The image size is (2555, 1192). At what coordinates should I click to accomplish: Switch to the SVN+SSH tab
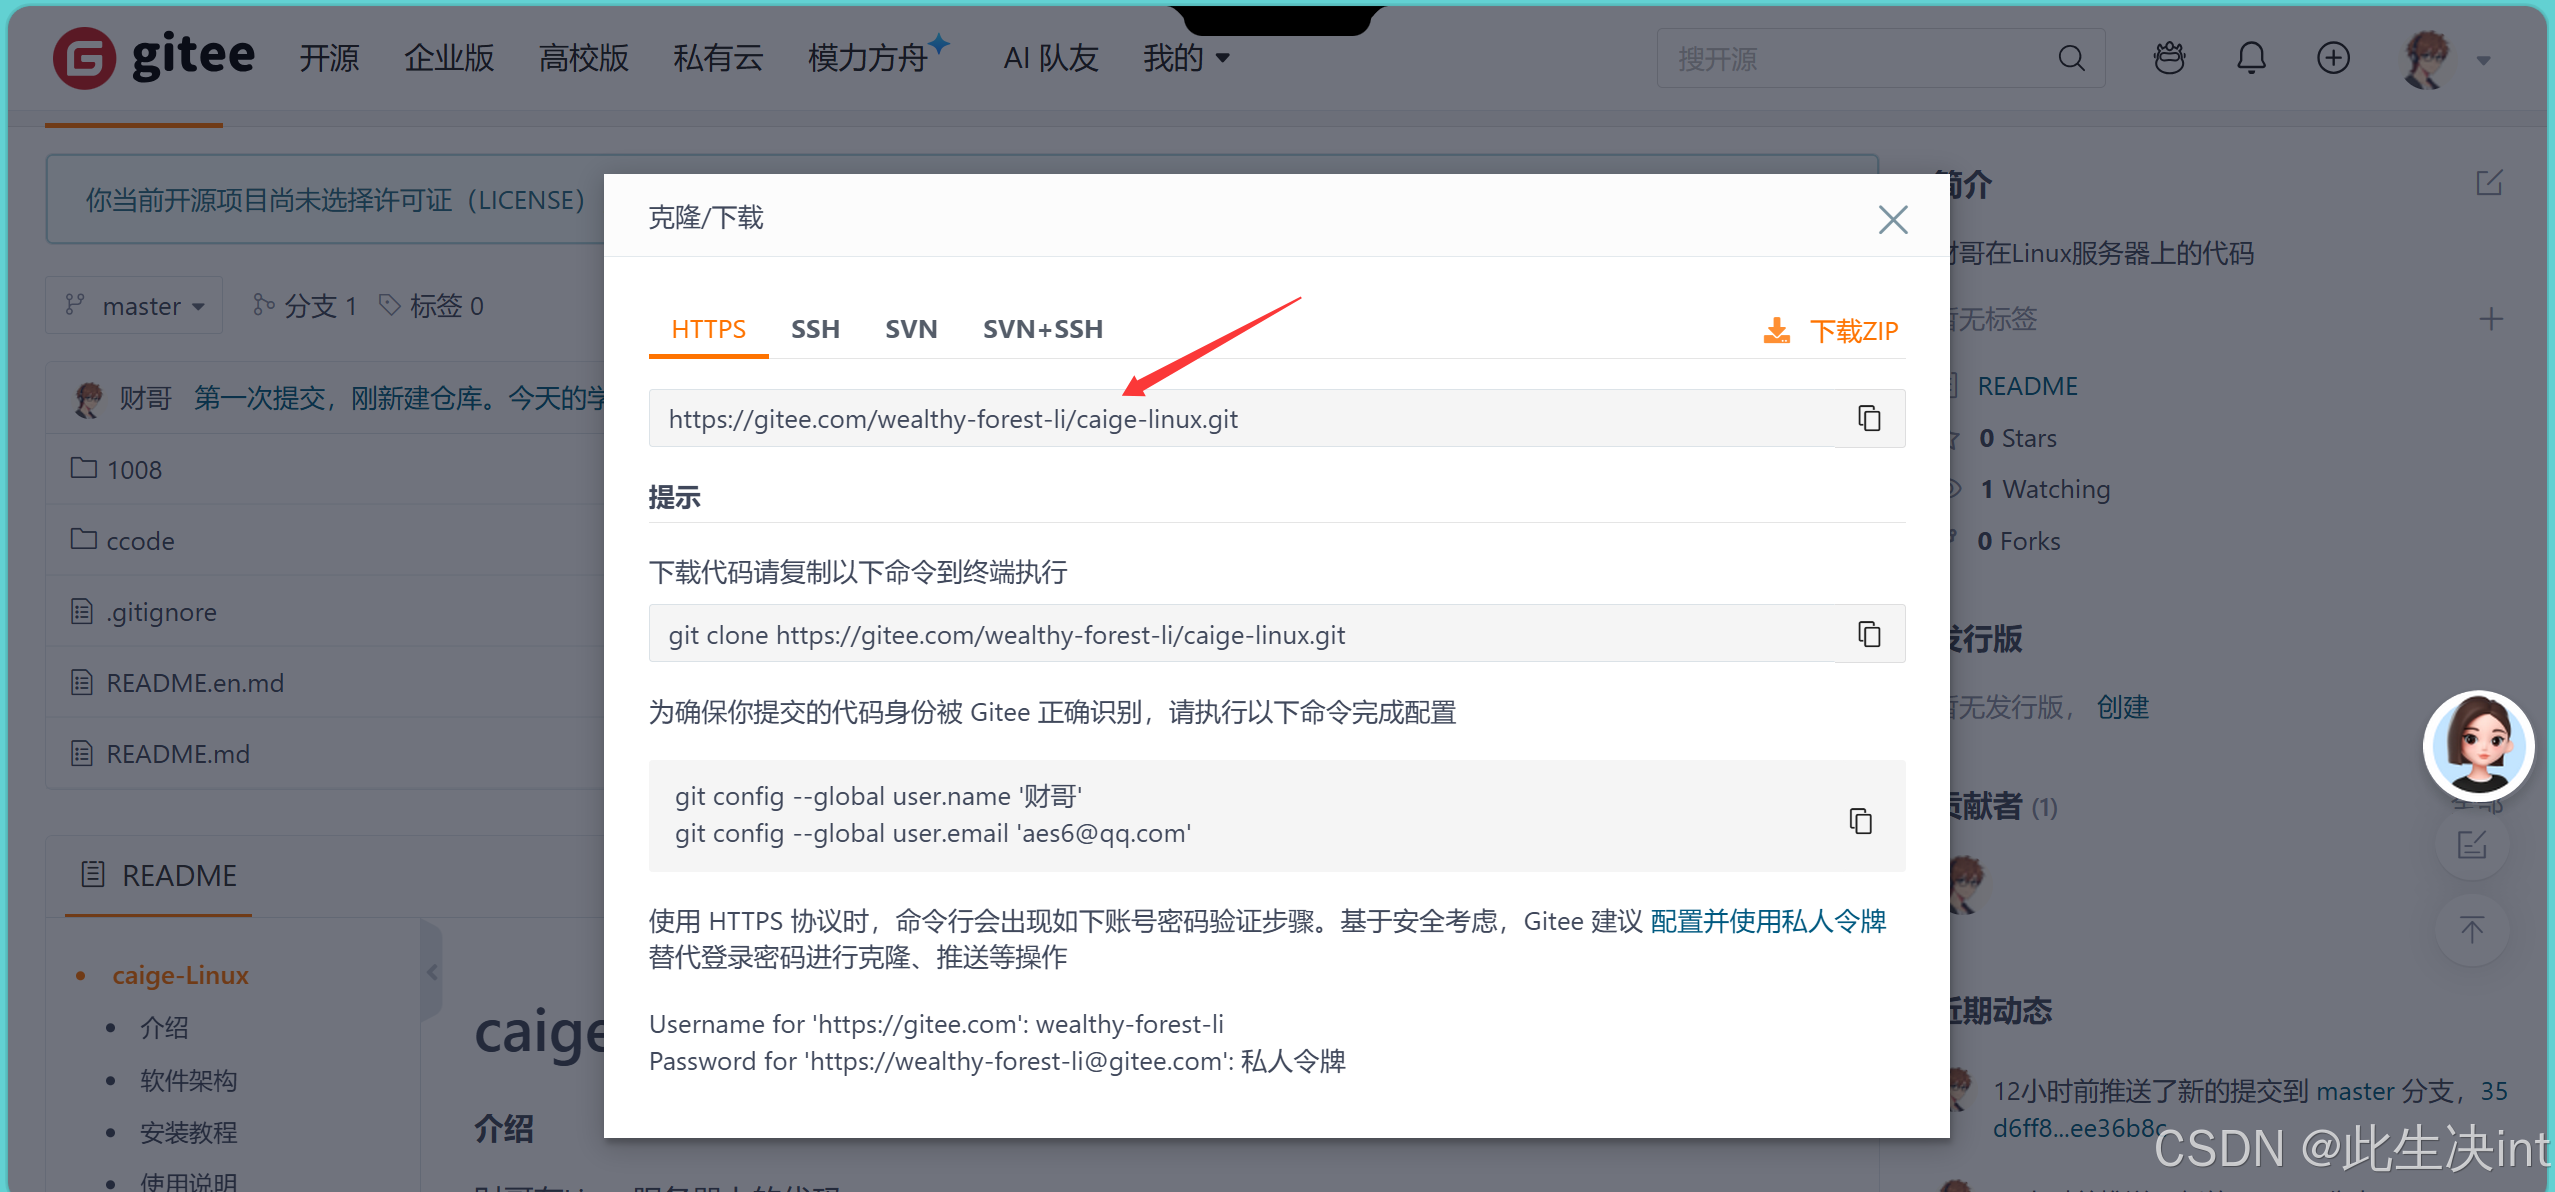[x=1043, y=329]
